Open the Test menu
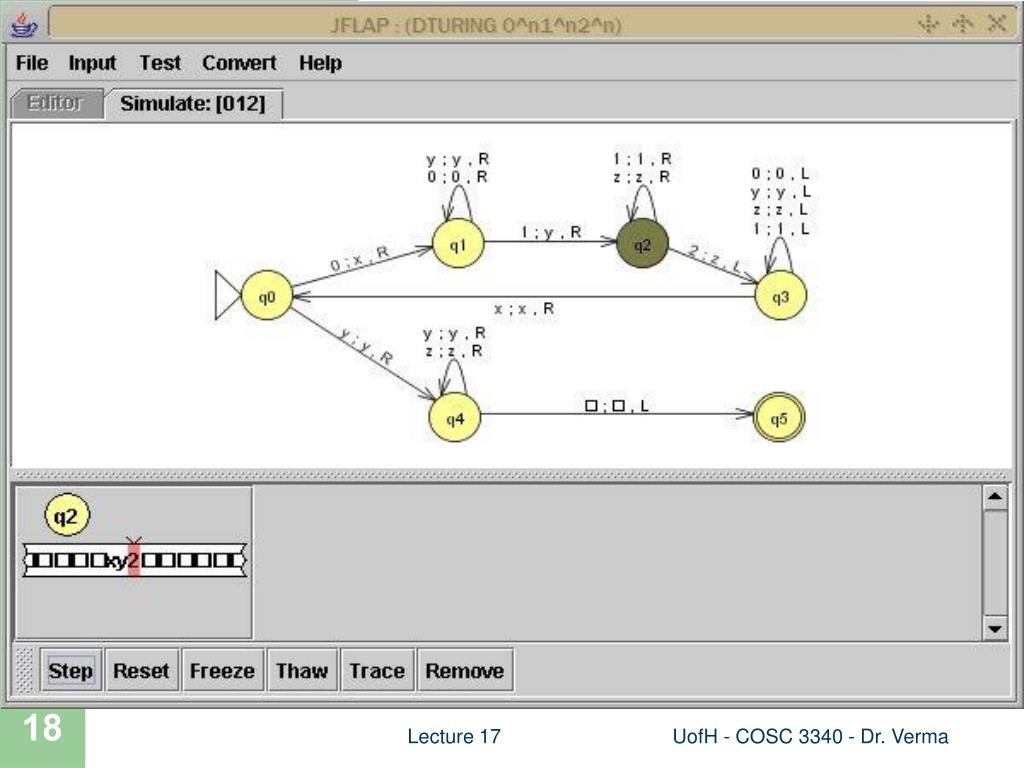Screen dimensions: 1024x768 pos(160,63)
